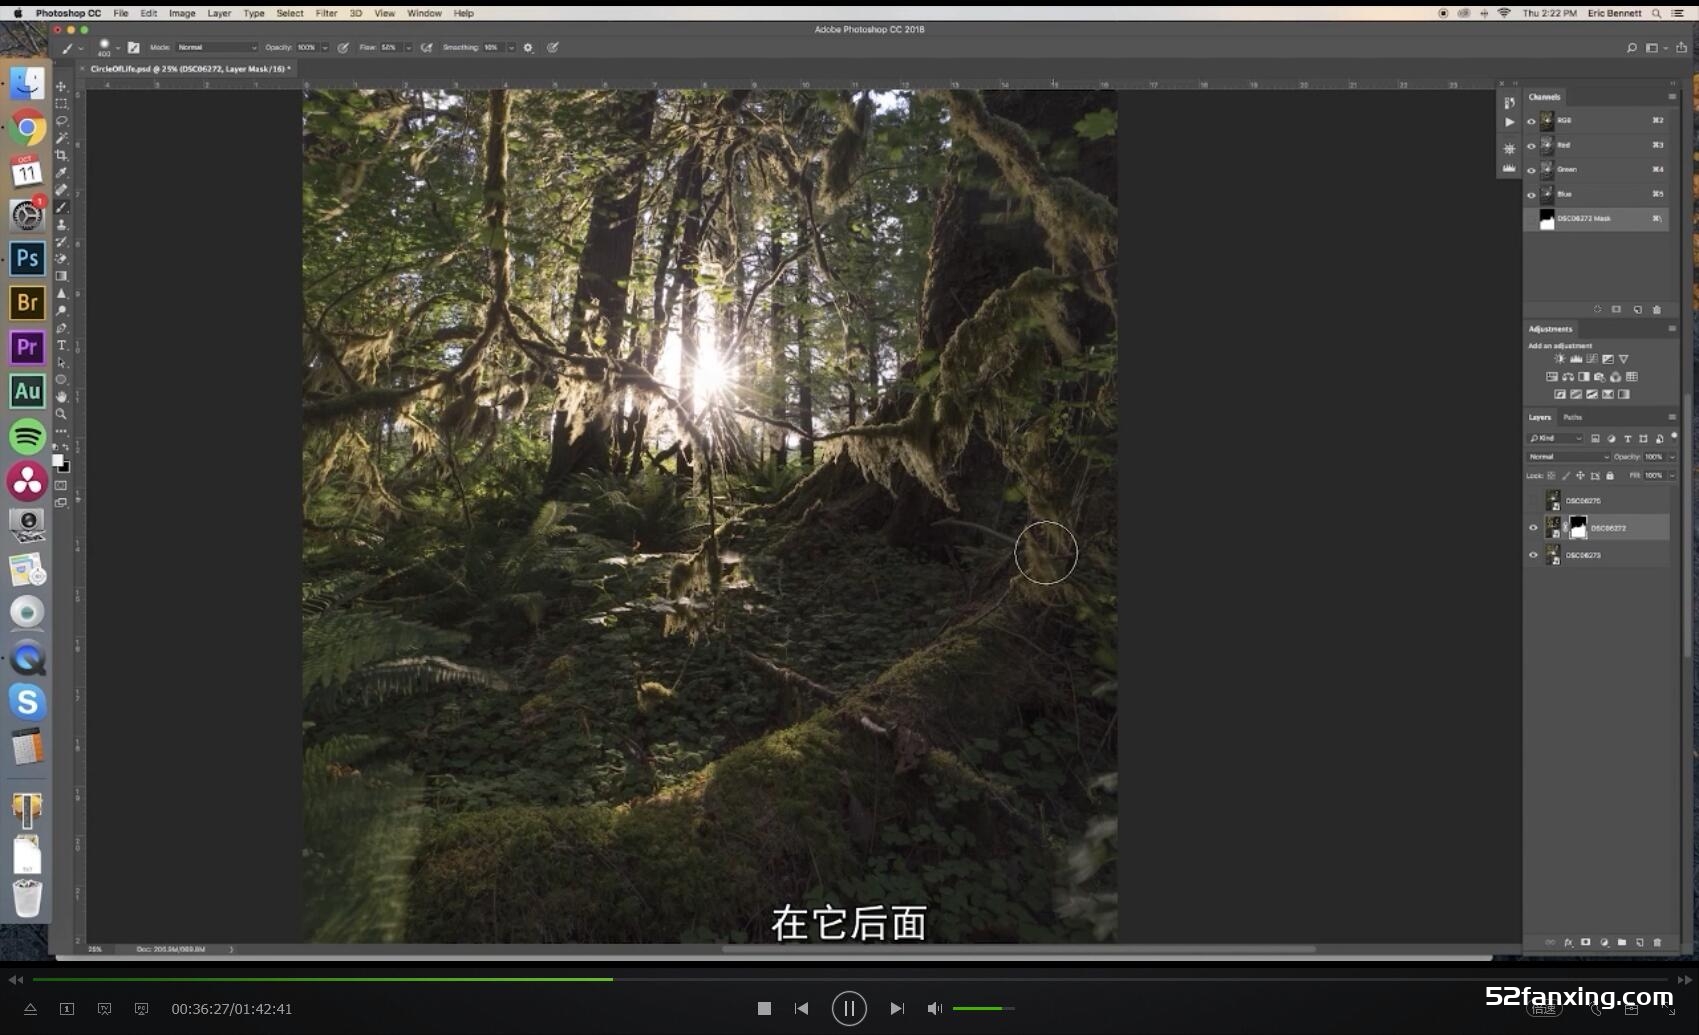
Task: Select the Crop tool
Action: [x=61, y=155]
